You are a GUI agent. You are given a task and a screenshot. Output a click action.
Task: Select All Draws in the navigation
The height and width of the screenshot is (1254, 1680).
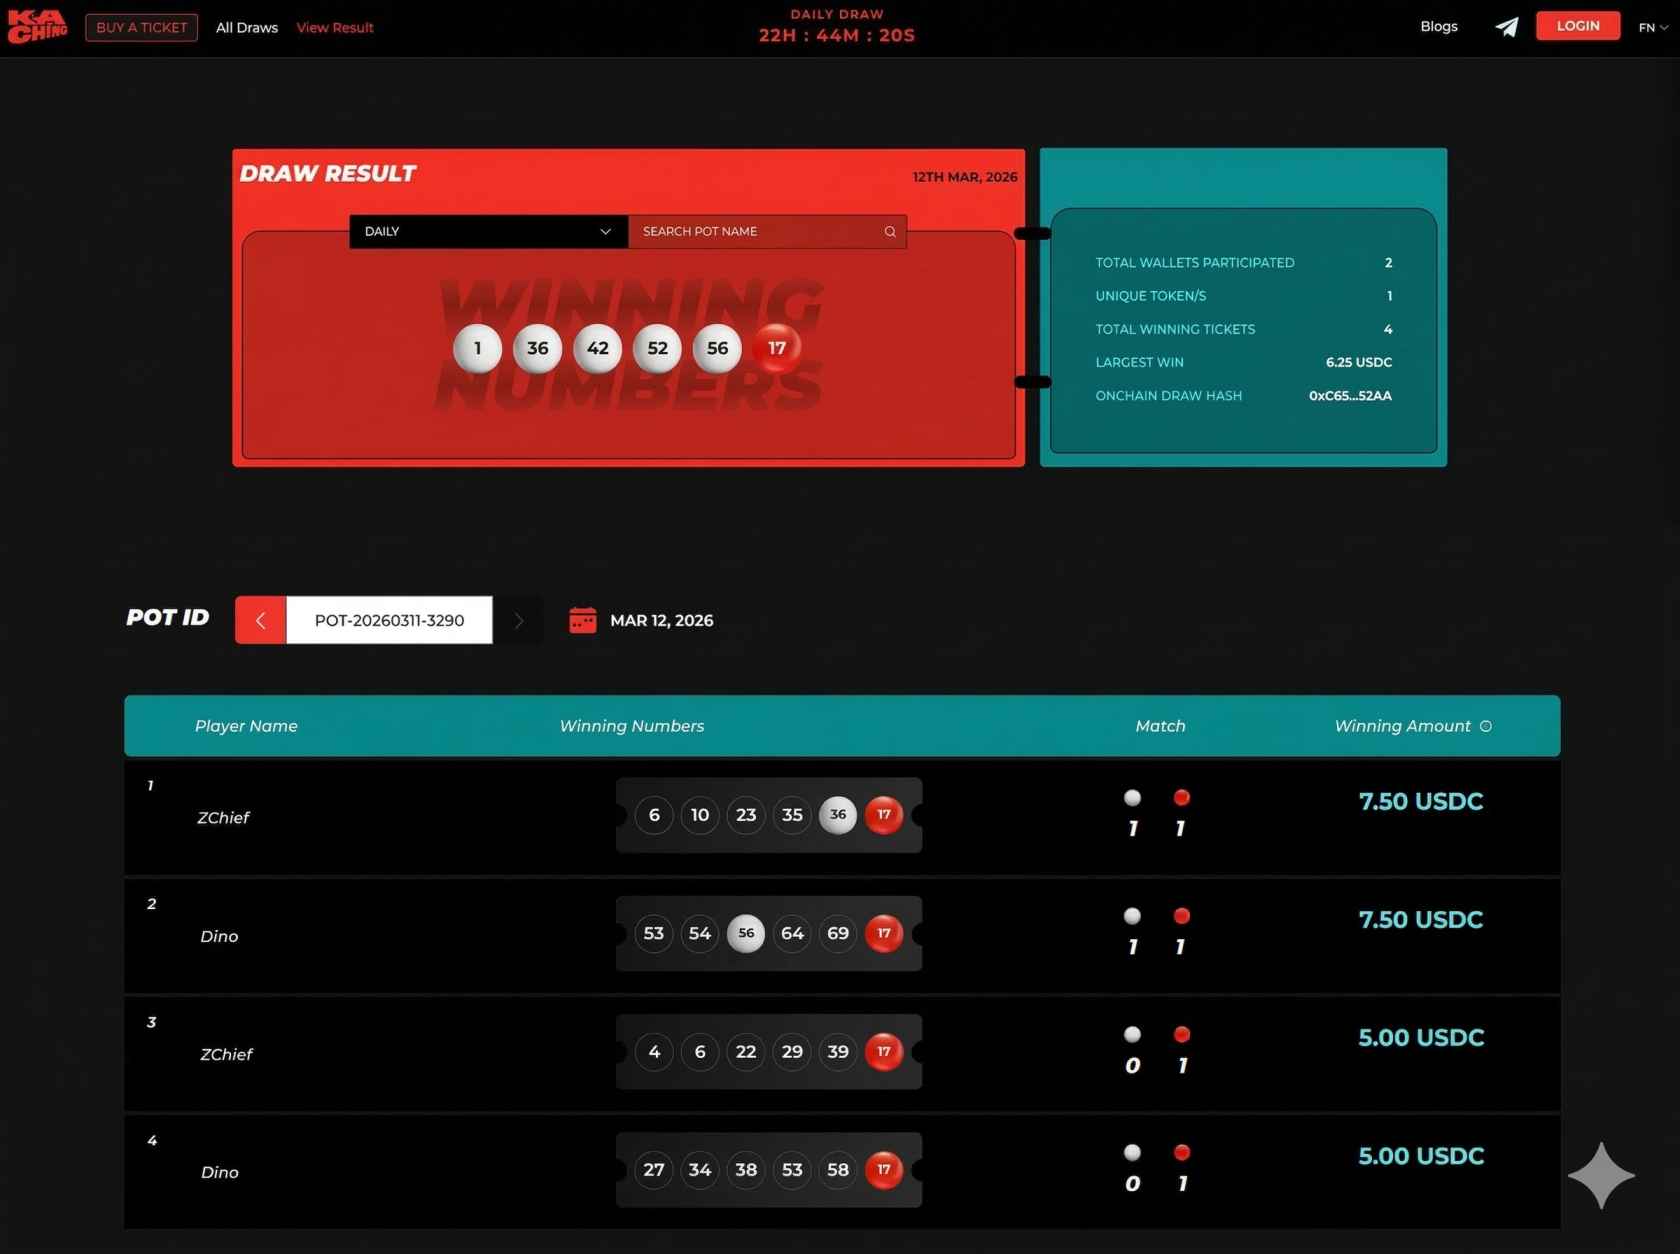click(x=246, y=27)
